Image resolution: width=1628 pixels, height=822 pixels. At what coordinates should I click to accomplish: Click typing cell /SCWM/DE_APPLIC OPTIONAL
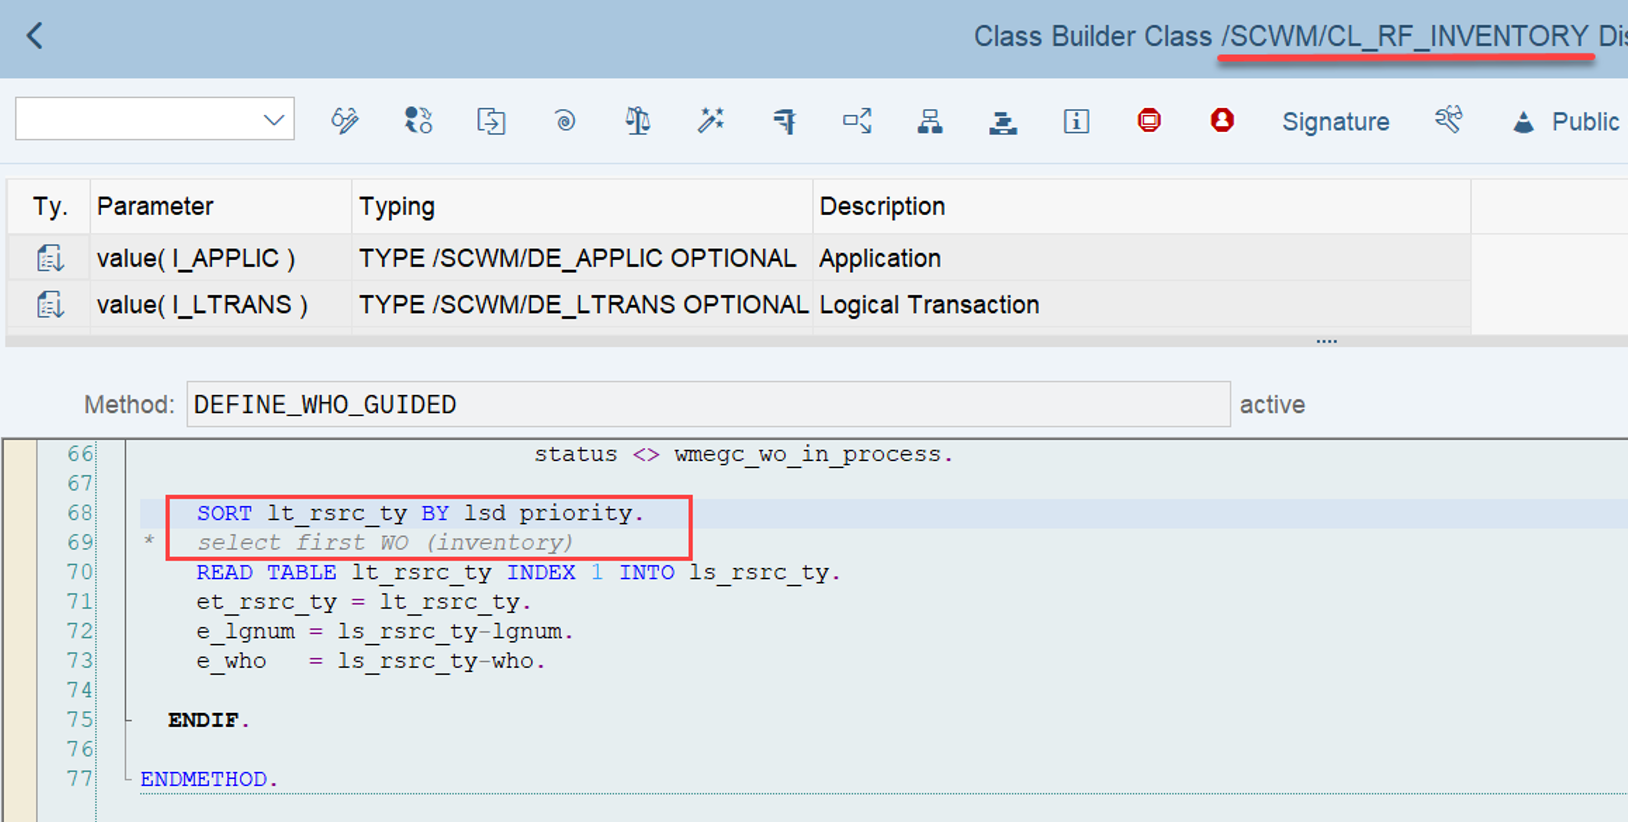tap(582, 258)
